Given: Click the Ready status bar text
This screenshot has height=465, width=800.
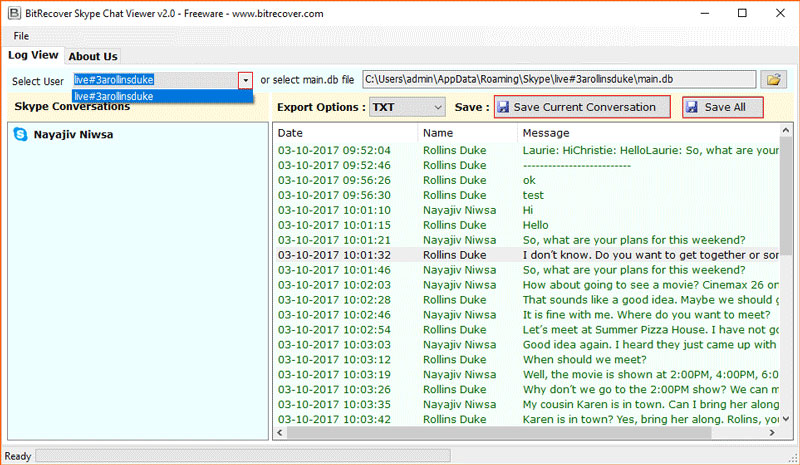Looking at the screenshot, I should (x=18, y=456).
